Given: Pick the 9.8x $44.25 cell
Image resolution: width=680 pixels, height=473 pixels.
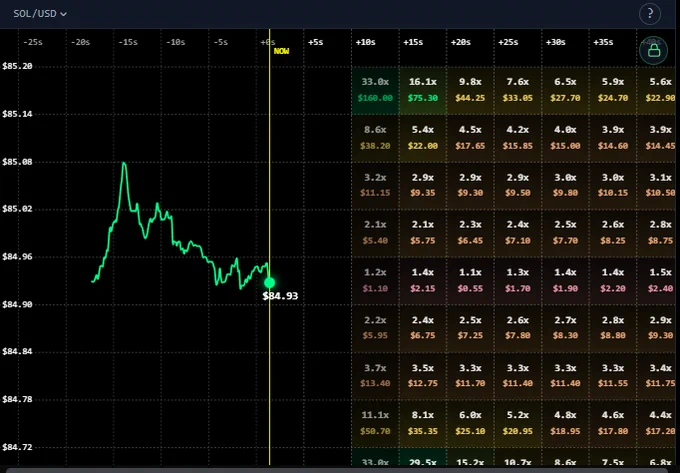Looking at the screenshot, I should (470, 90).
